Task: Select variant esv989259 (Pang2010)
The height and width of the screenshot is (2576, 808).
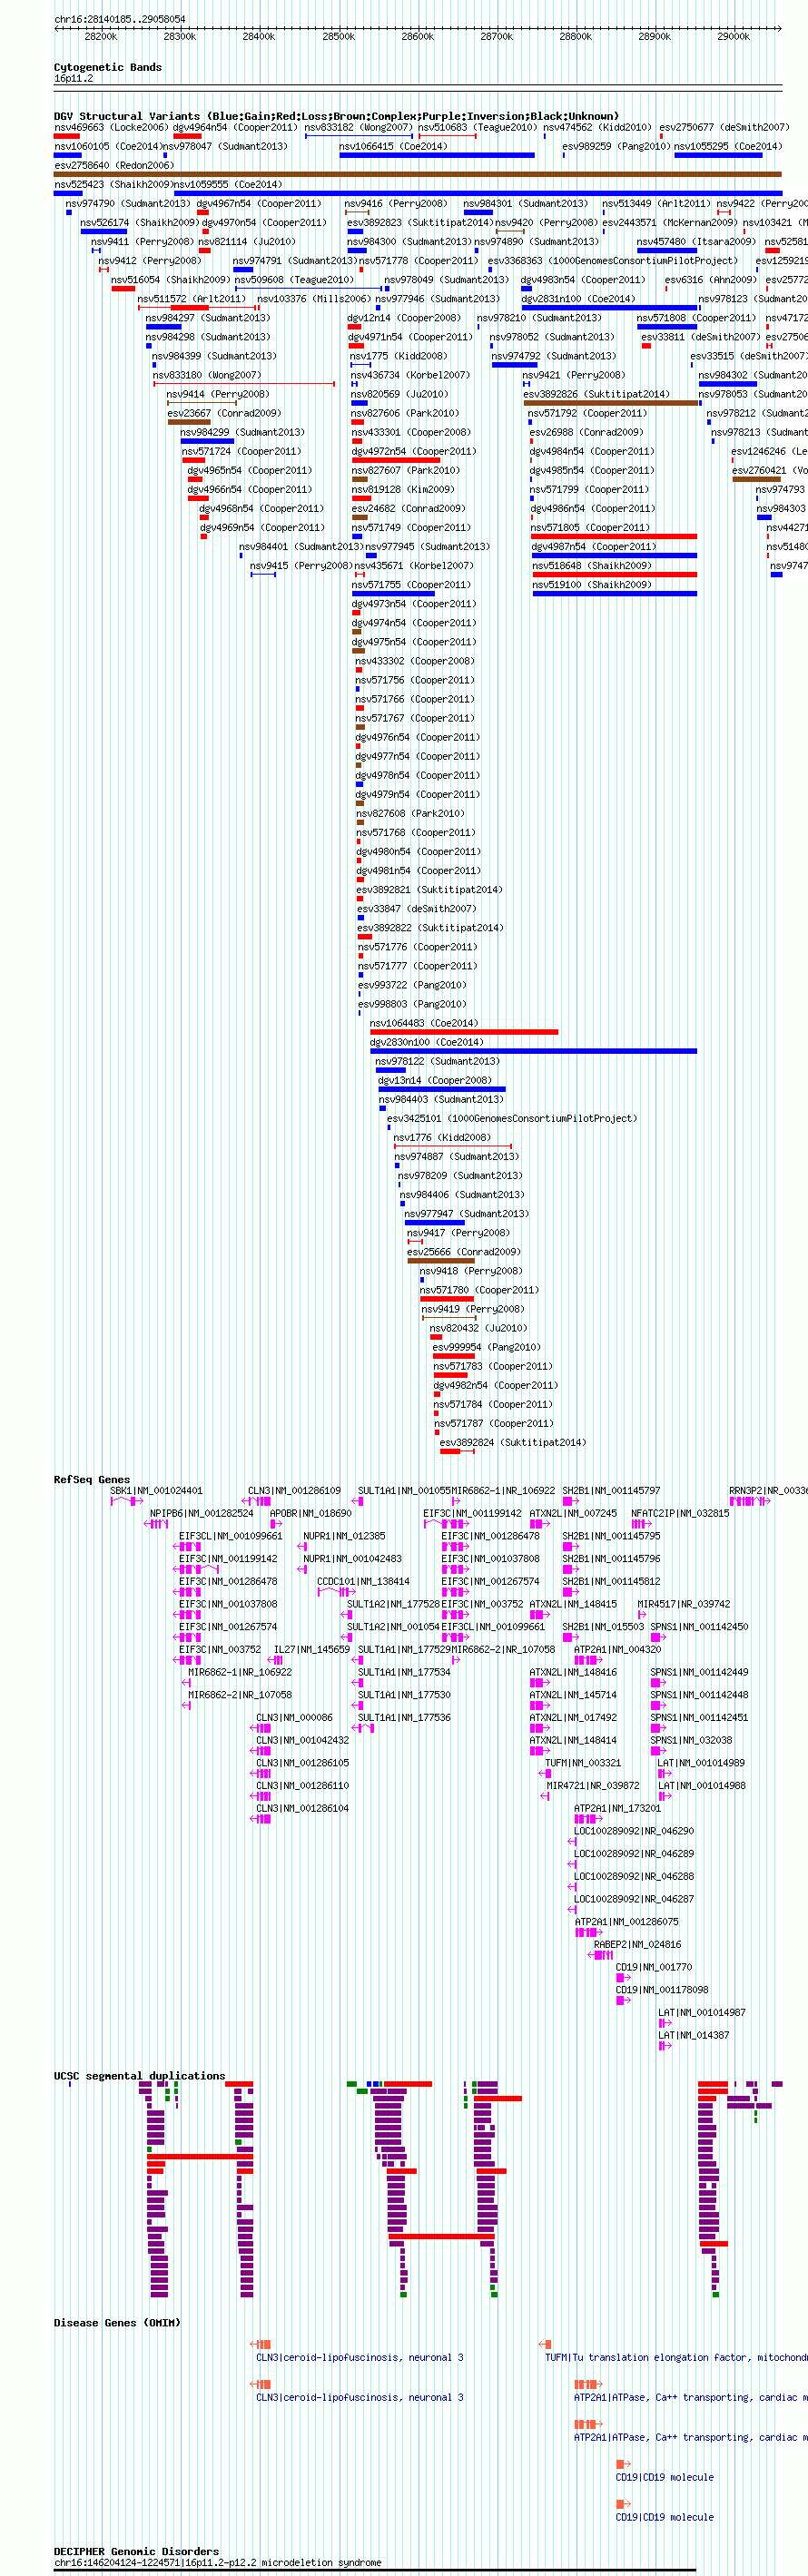Action: 616,147
